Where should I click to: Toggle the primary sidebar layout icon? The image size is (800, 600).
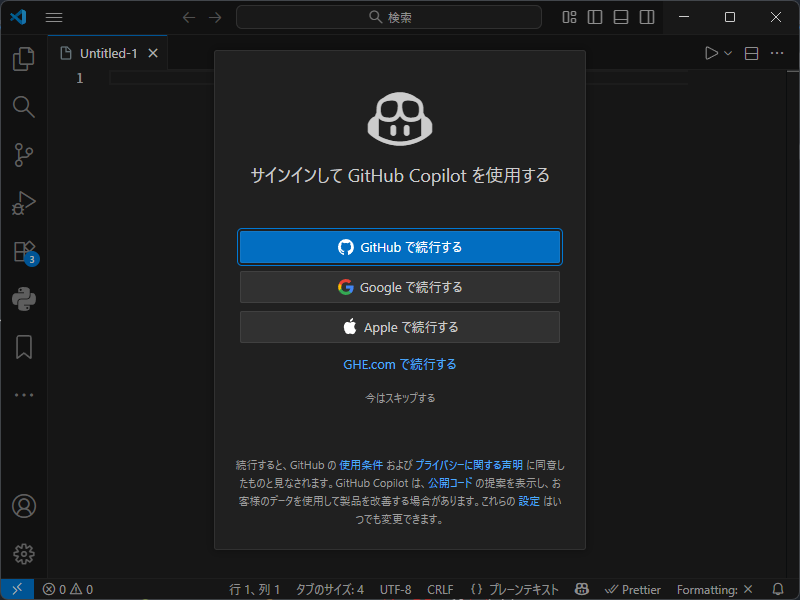(595, 17)
